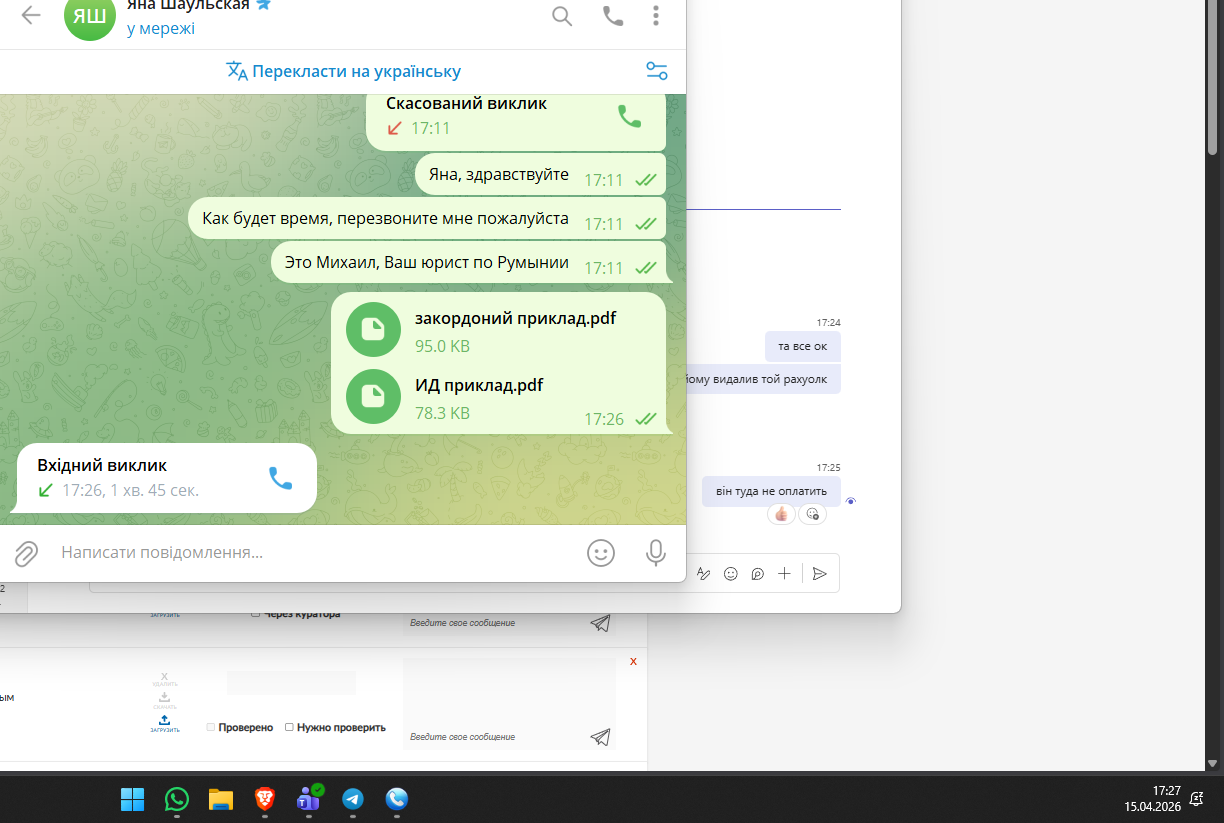Open WhatsApp from taskbar

tap(177, 799)
